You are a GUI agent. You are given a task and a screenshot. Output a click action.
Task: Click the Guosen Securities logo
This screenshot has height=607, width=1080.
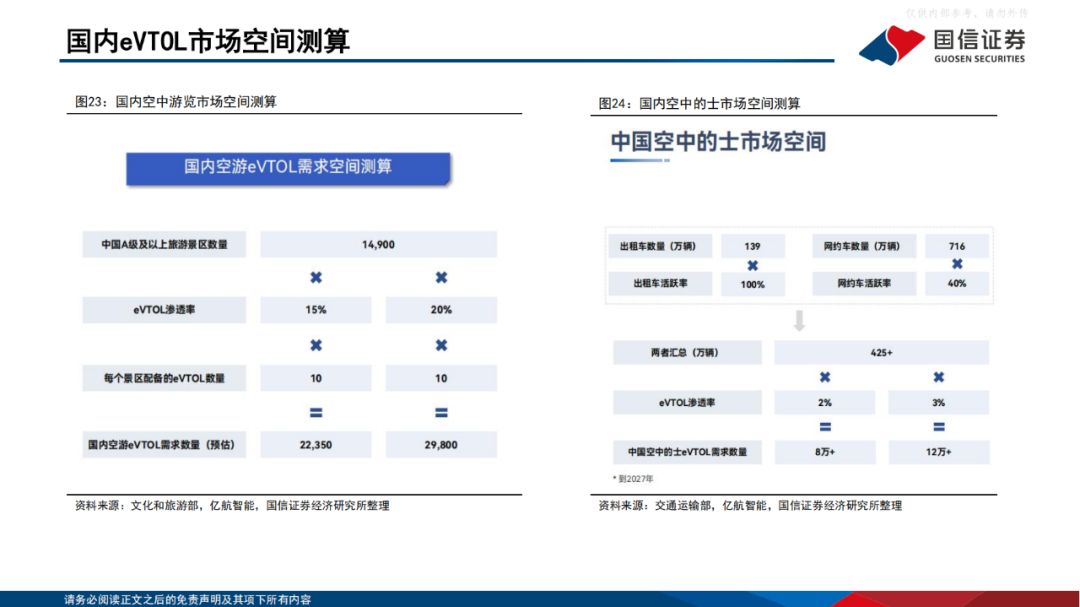click(941, 44)
